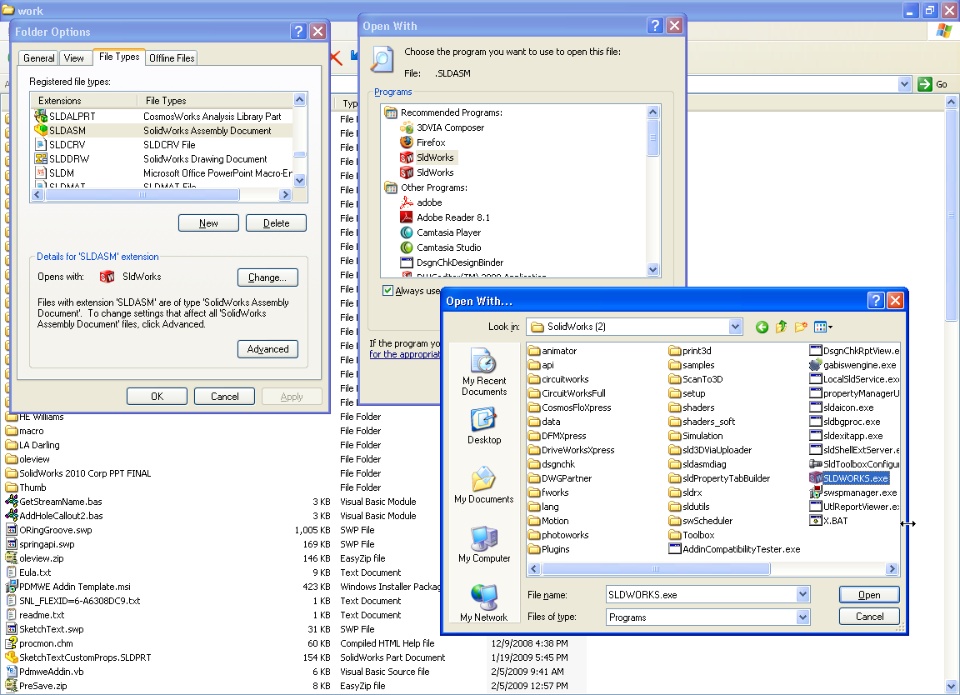Create a new folder in the file dialog

801,327
